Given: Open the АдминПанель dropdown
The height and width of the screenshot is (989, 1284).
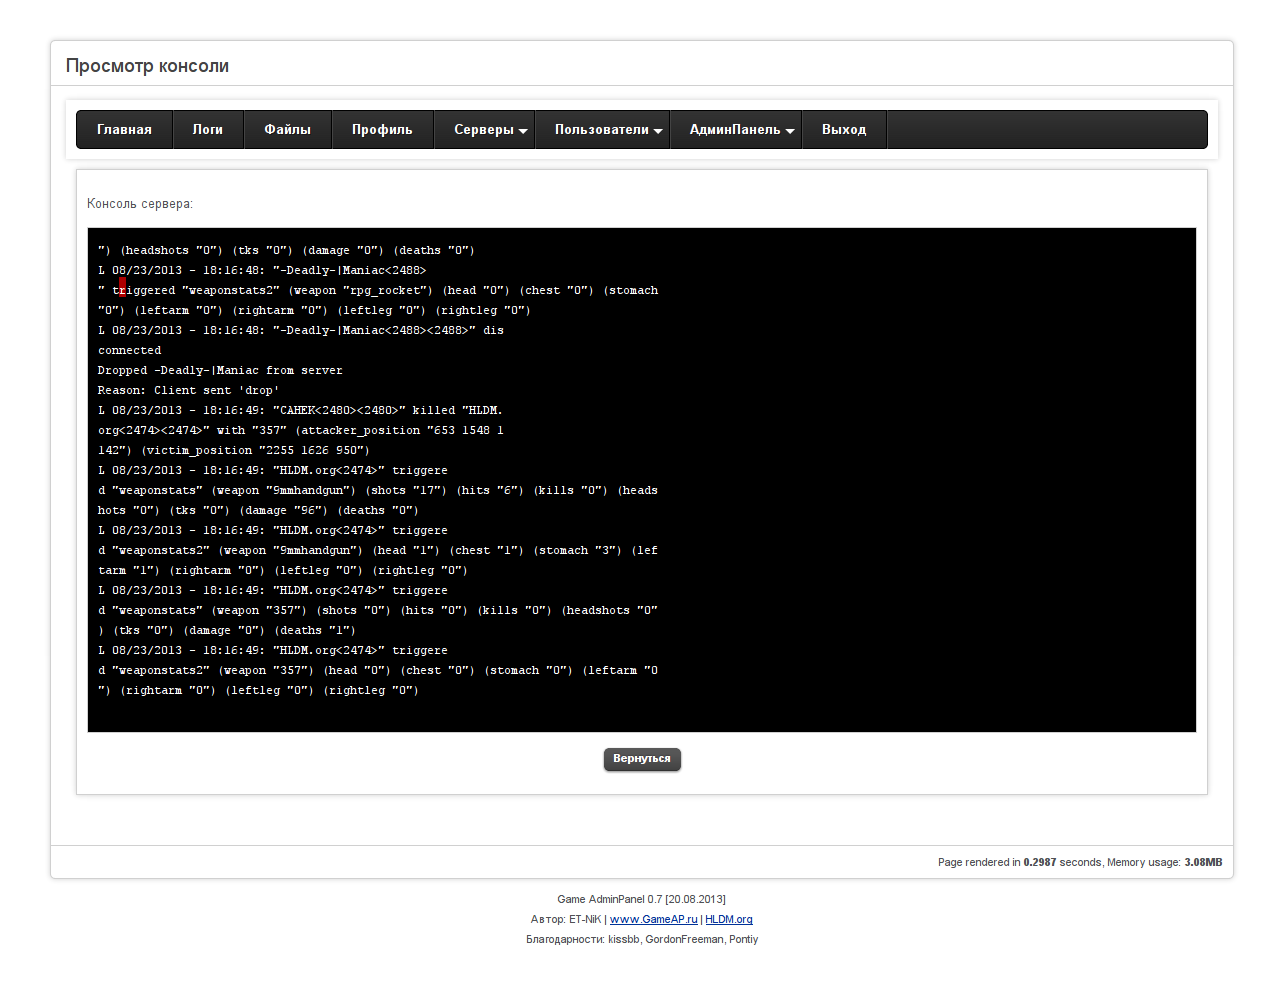Looking at the screenshot, I should pyautogui.click(x=741, y=130).
